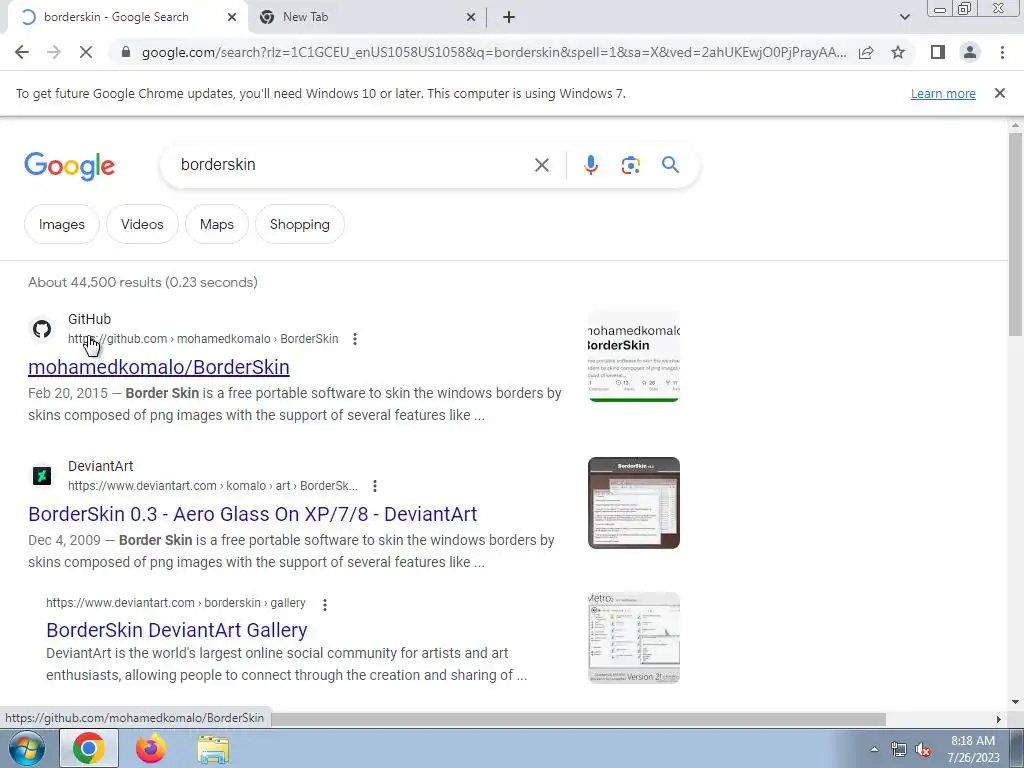1024x768 pixels.
Task: Click the Chrome taskbar icon
Action: [x=89, y=748]
